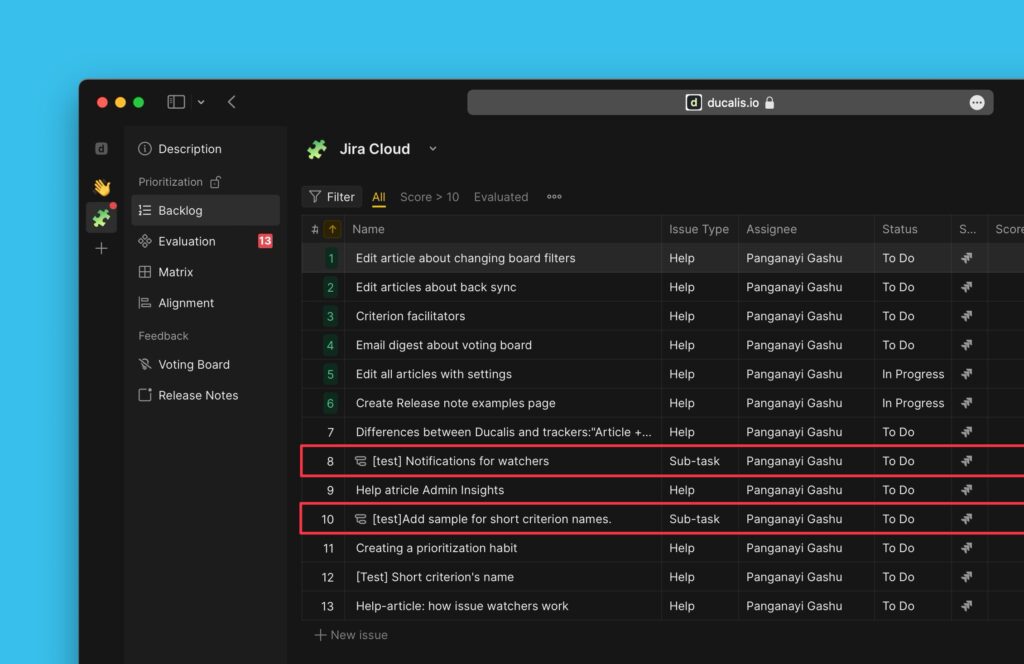Screen dimensions: 1024x664
Task: Open the Ducalis 'd' home icon
Action: click(101, 149)
